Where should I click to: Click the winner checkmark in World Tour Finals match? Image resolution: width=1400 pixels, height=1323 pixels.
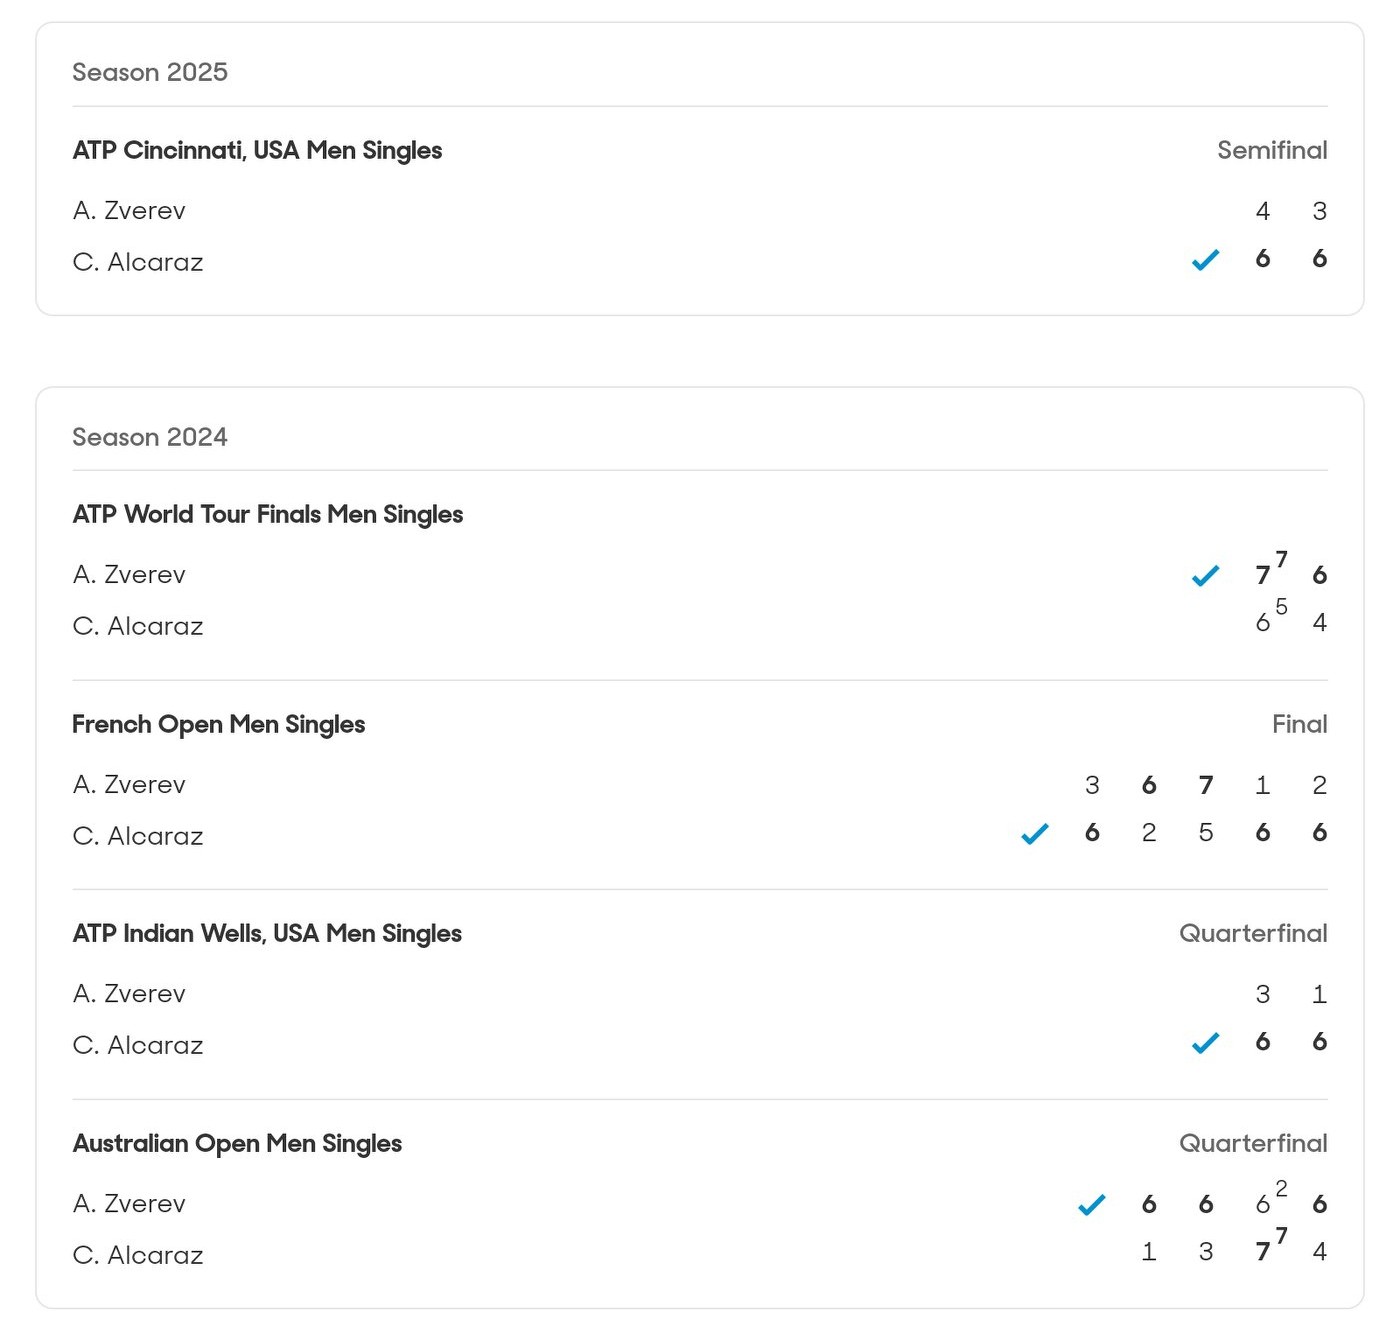point(1205,576)
